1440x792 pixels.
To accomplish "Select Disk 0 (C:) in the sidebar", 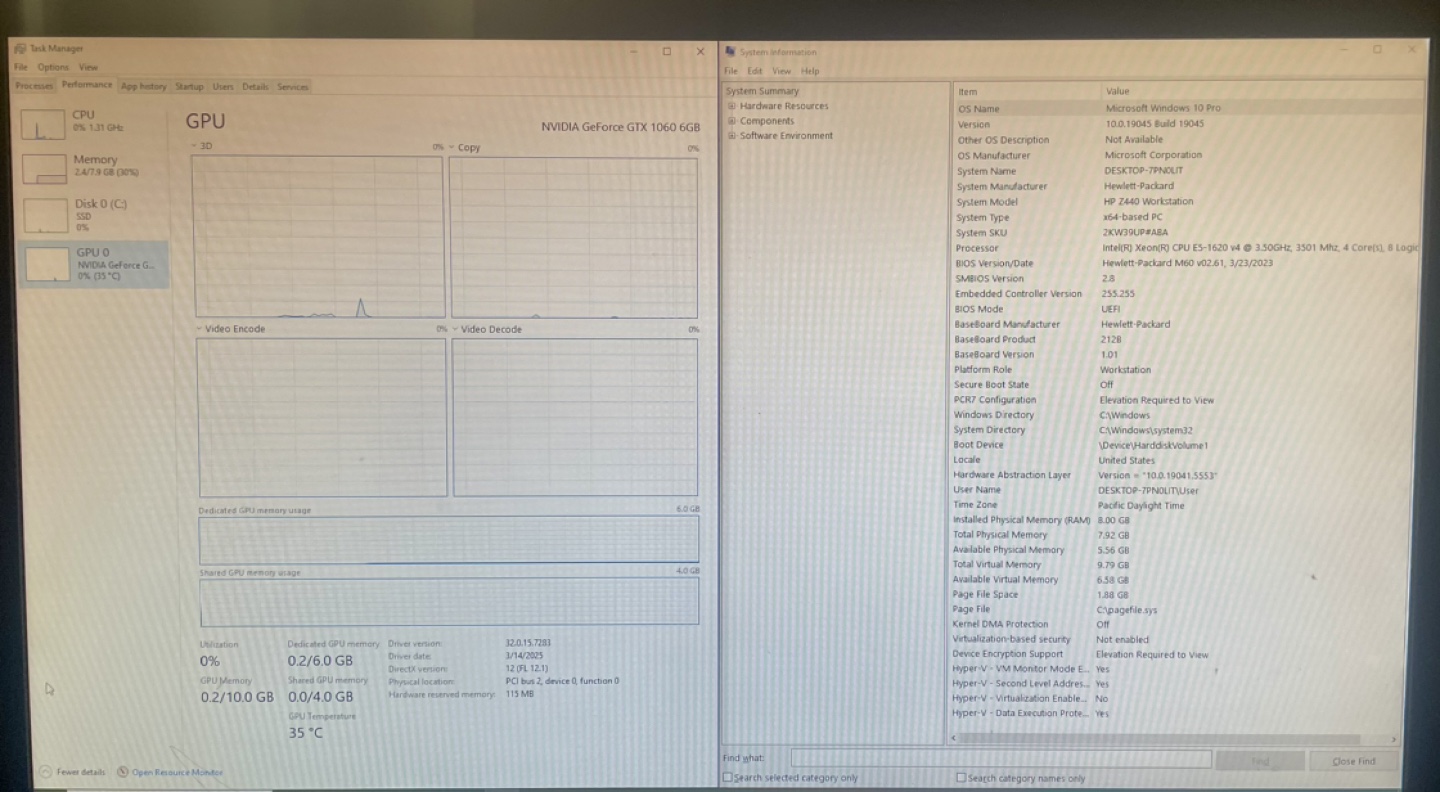I will point(93,214).
